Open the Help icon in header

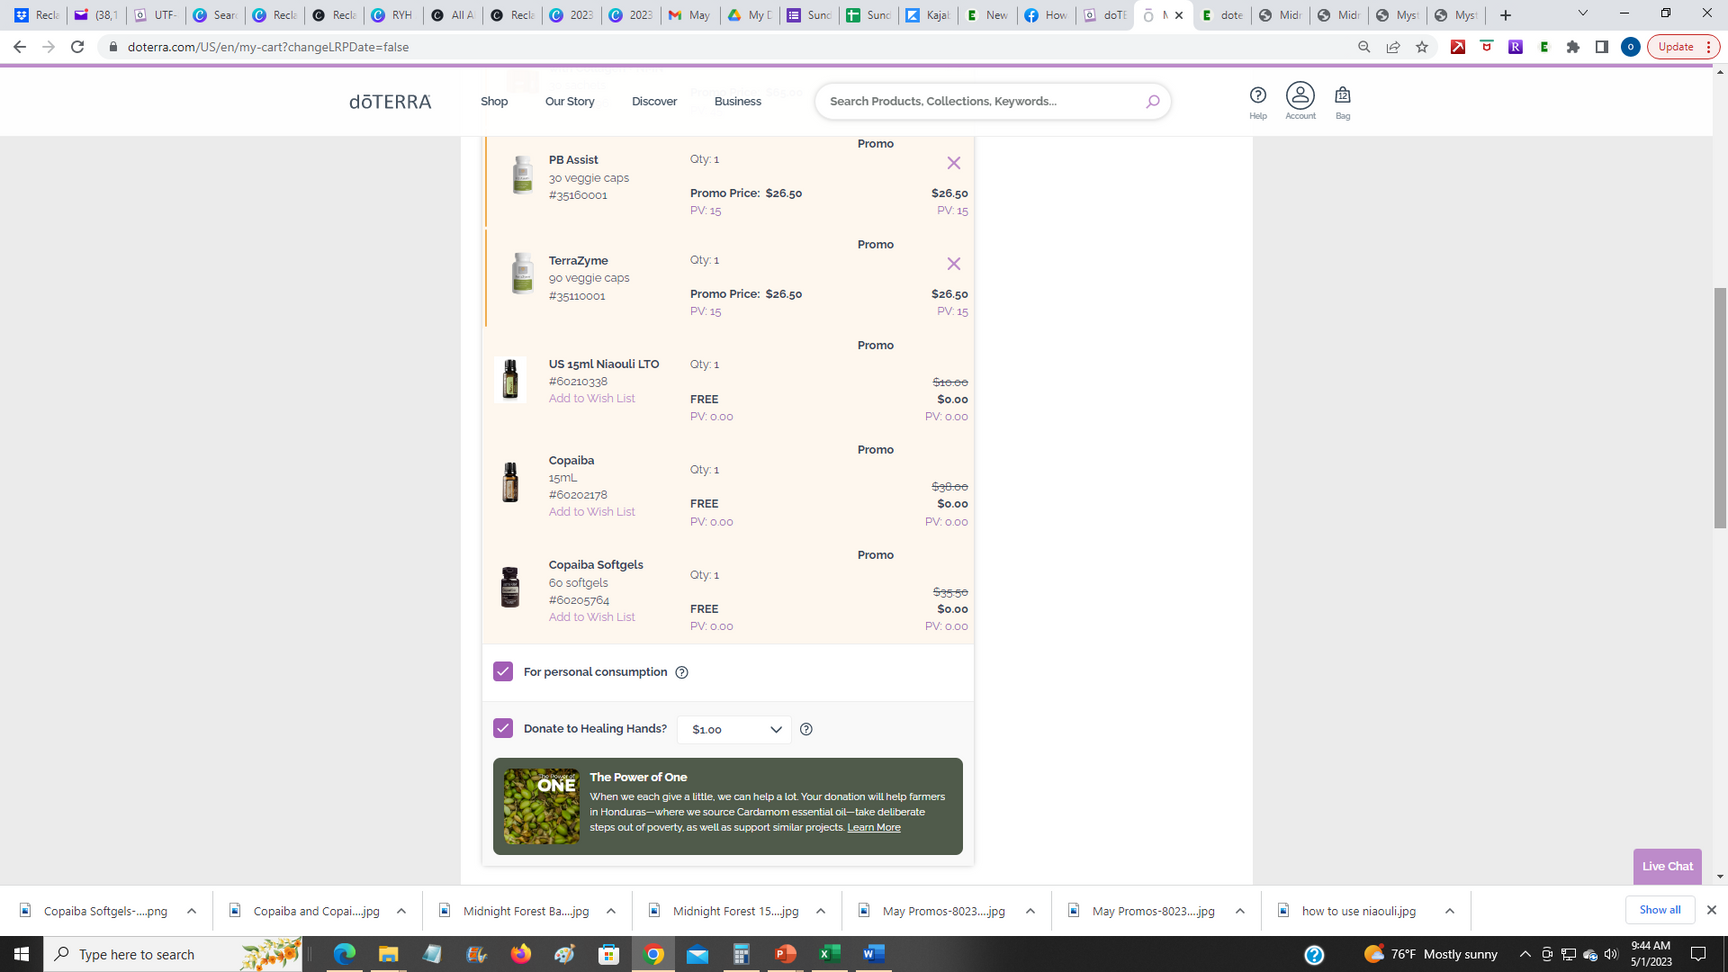pyautogui.click(x=1257, y=96)
